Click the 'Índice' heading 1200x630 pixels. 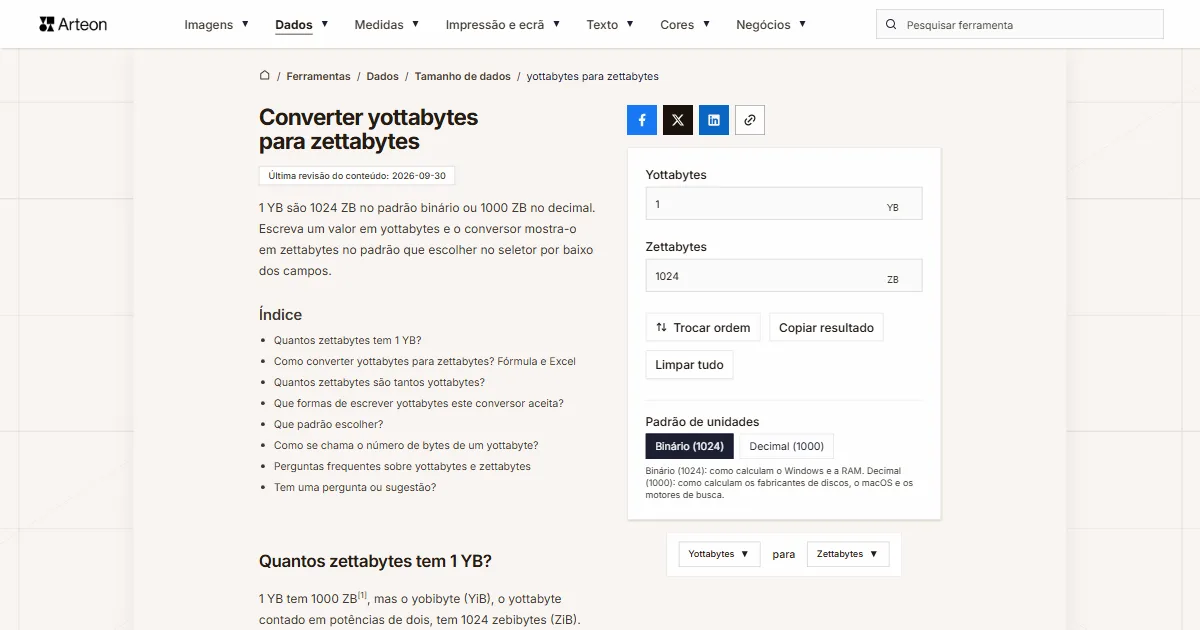click(280, 314)
